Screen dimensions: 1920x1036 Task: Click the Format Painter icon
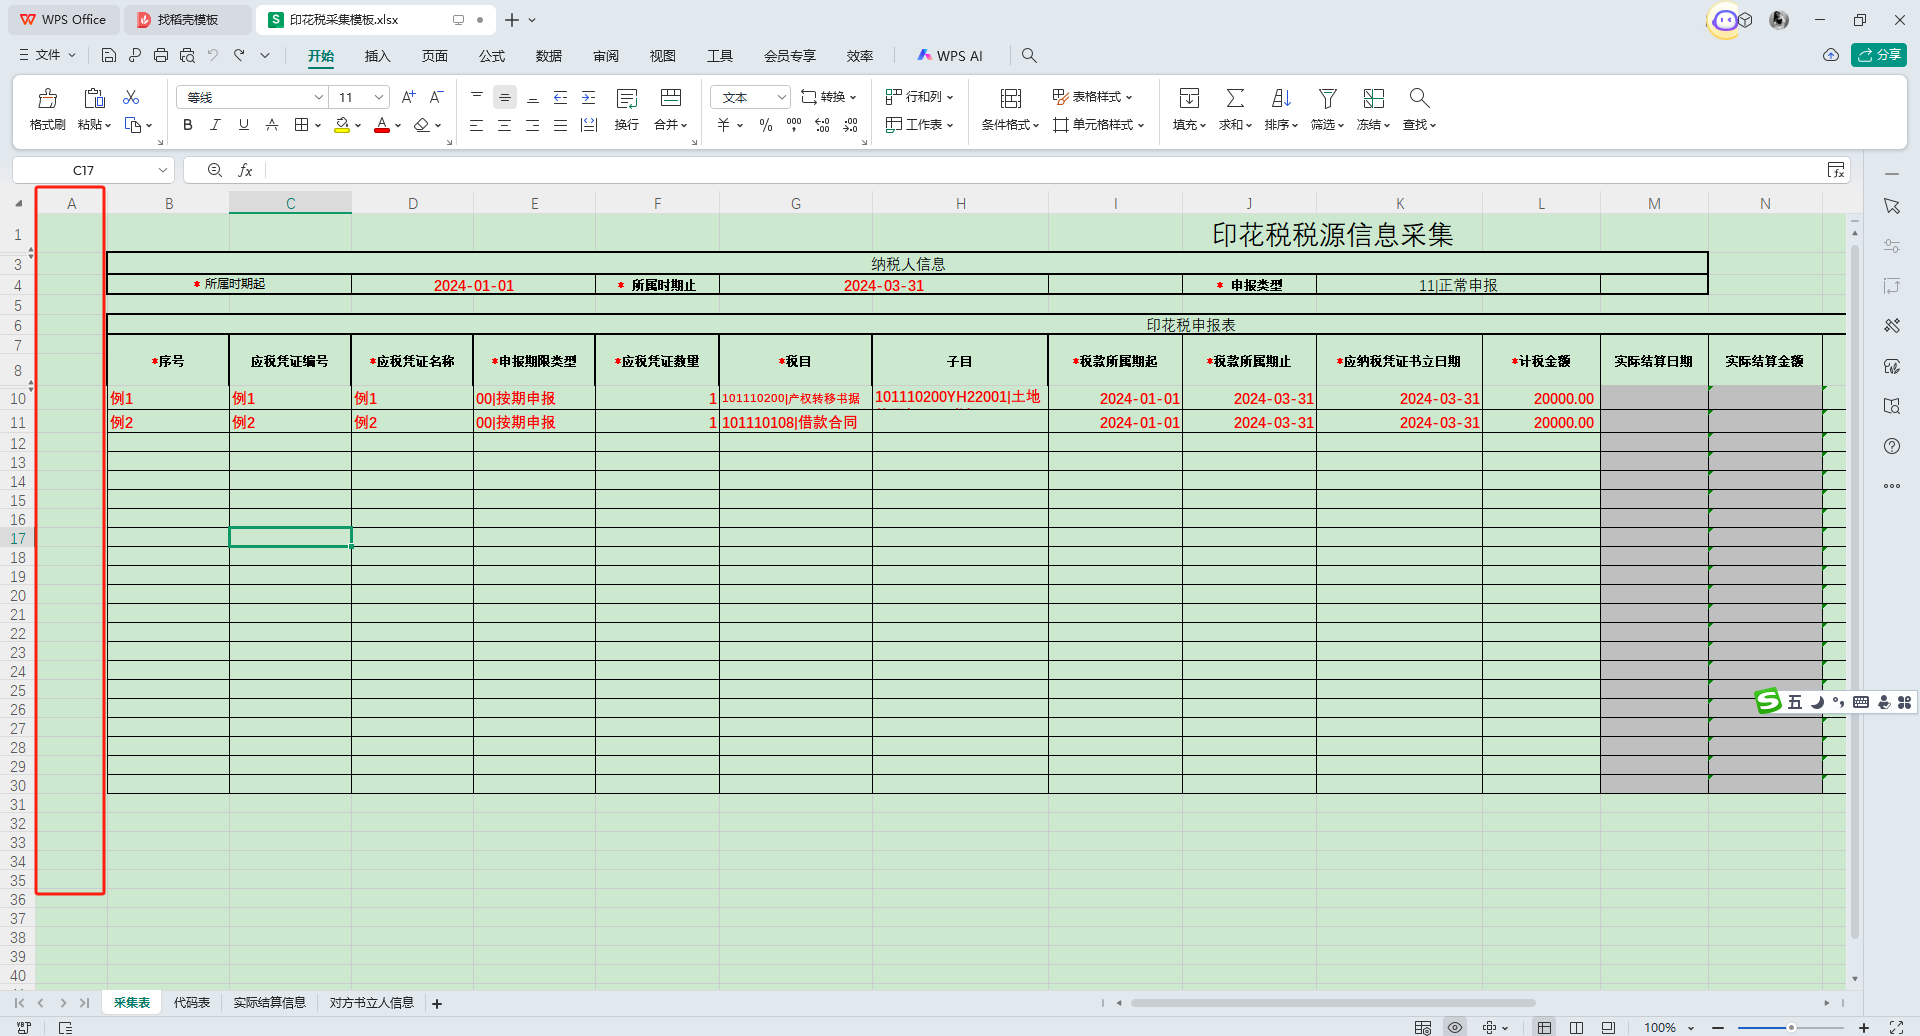pyautogui.click(x=47, y=98)
